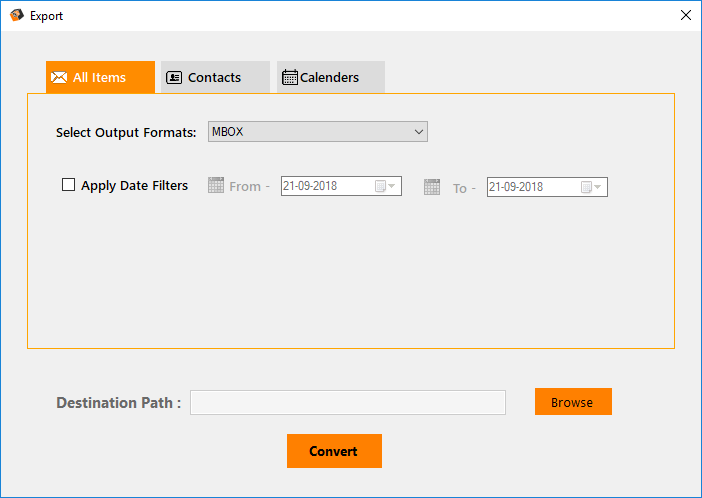Click the Convert button

pyautogui.click(x=334, y=451)
